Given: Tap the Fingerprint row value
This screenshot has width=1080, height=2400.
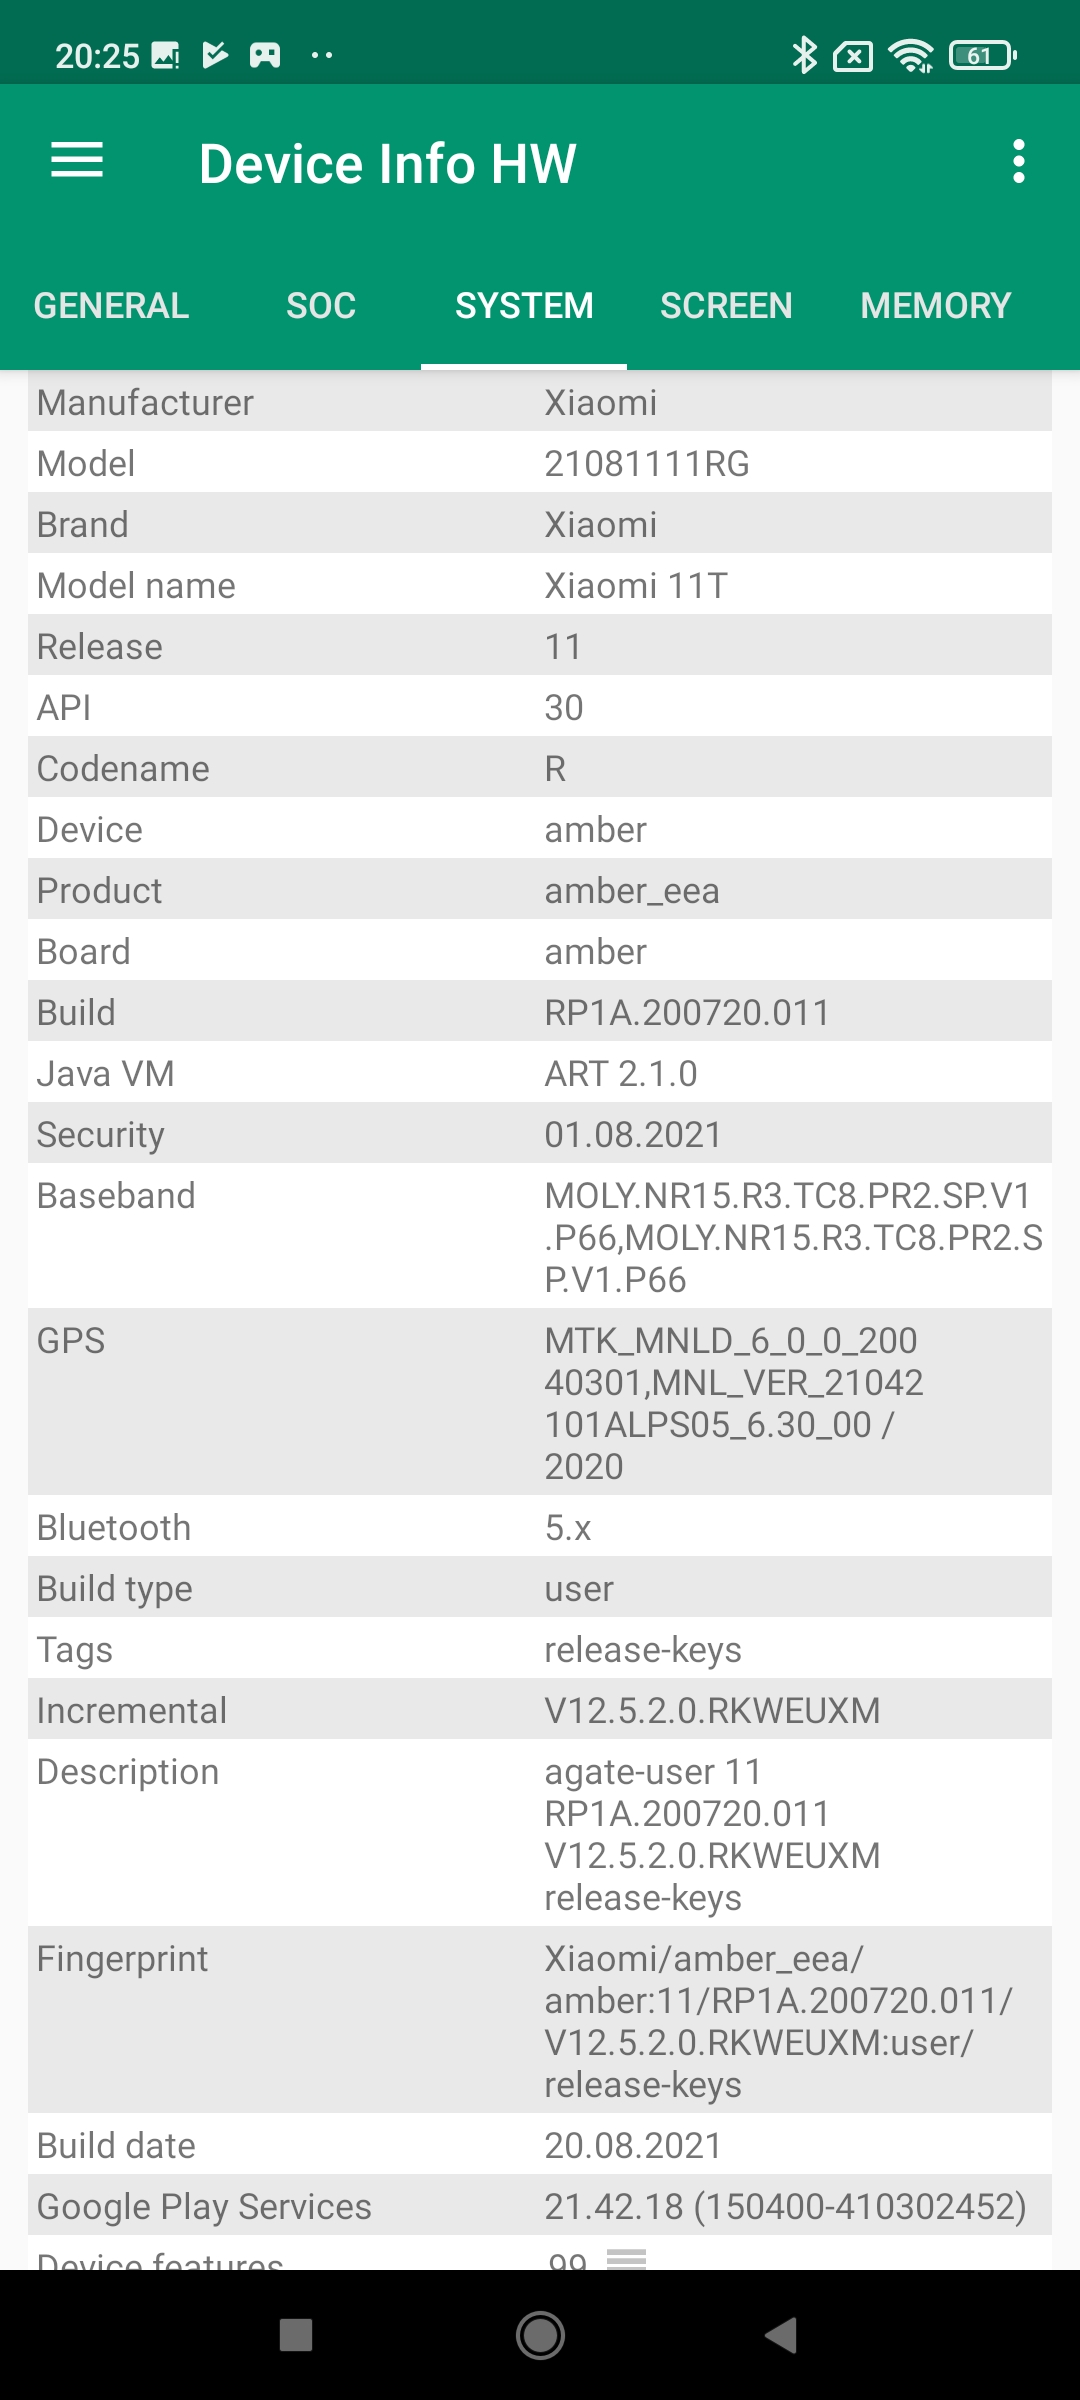Looking at the screenshot, I should pyautogui.click(x=780, y=2021).
